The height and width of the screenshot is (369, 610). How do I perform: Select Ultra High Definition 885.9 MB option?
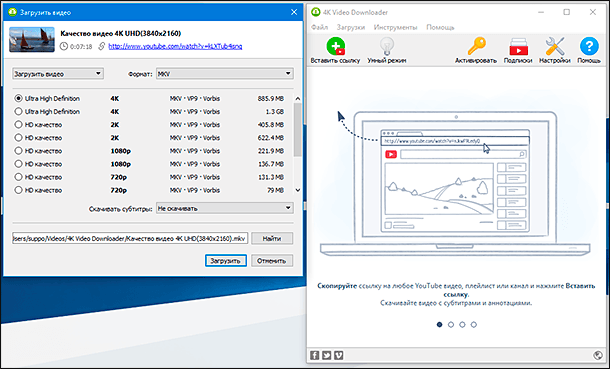(x=18, y=98)
